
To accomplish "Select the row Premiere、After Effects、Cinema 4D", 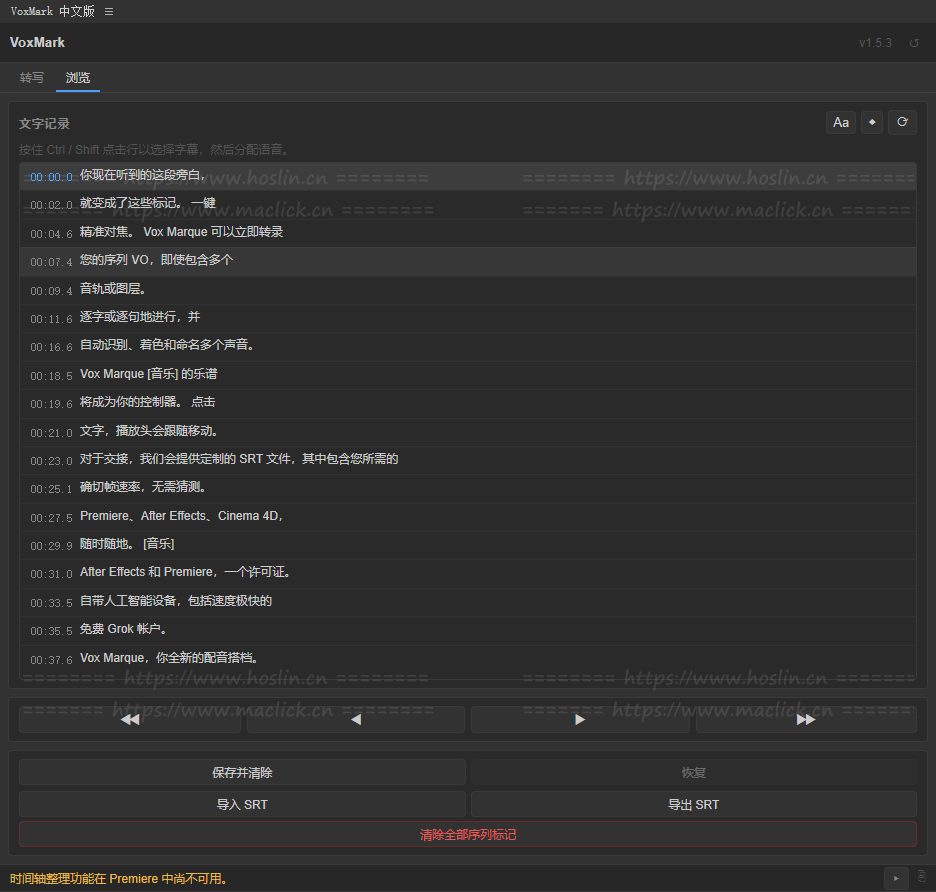I will [468, 518].
